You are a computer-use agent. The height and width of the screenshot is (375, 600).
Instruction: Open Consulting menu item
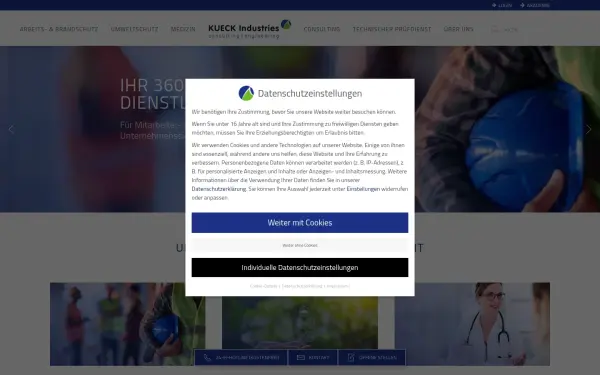[x=322, y=29]
